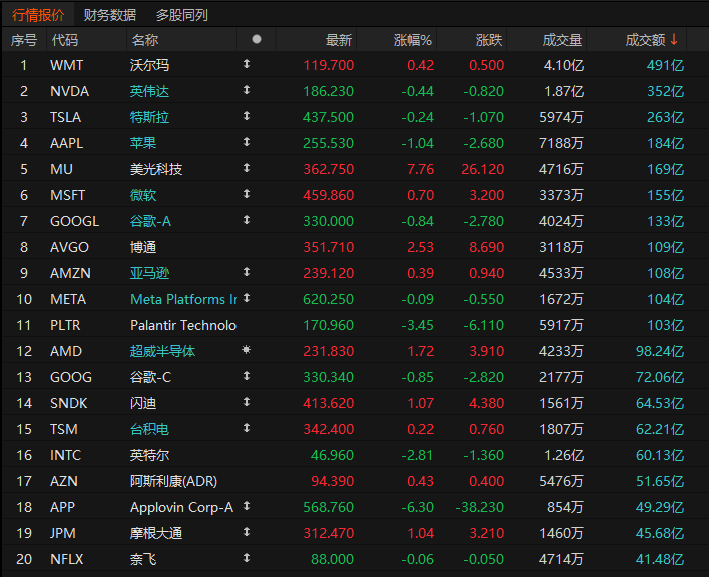
Task: Click volume 1.87亿 for NVDA
Action: [564, 91]
